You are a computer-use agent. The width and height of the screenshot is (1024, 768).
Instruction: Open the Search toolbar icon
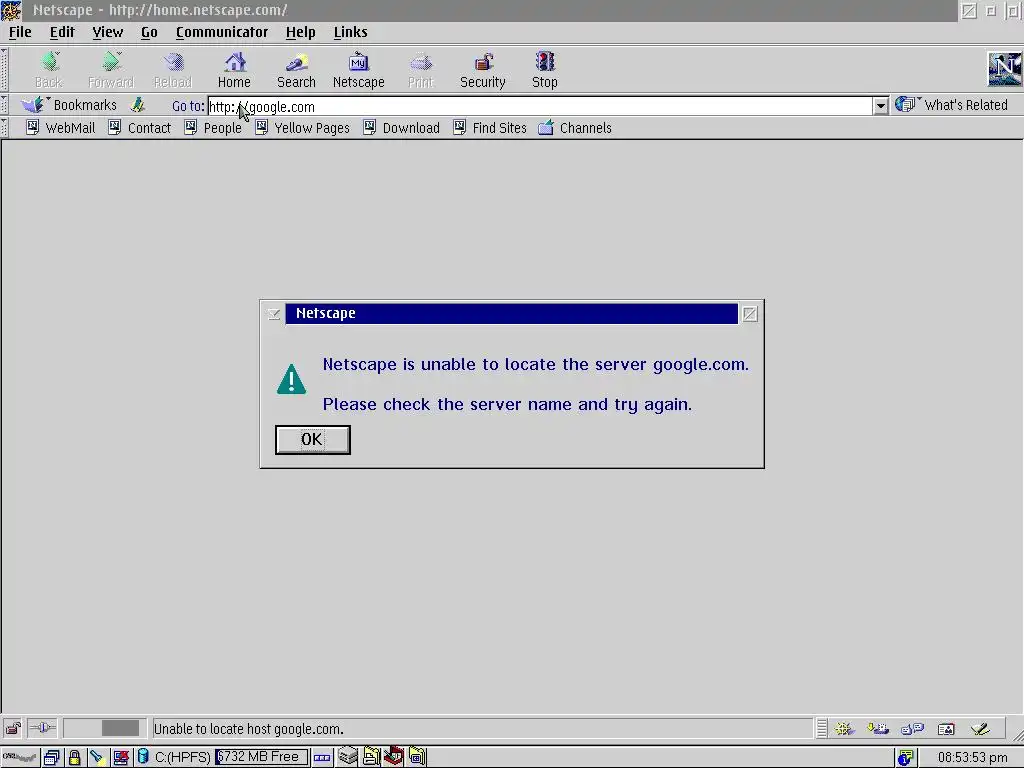296,70
